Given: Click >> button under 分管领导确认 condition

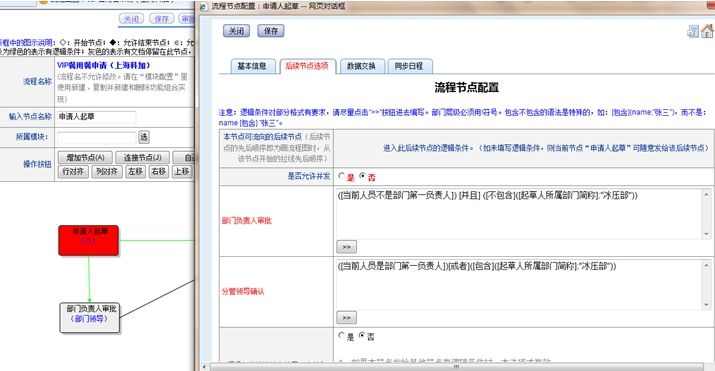Looking at the screenshot, I should (347, 317).
